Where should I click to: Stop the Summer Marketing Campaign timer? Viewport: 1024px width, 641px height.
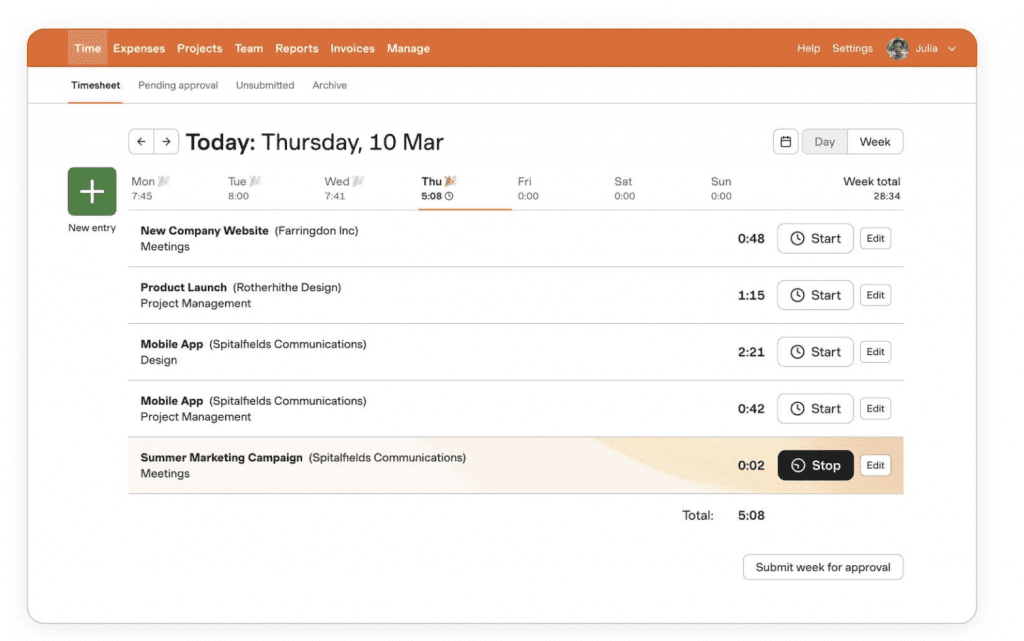[x=815, y=466]
